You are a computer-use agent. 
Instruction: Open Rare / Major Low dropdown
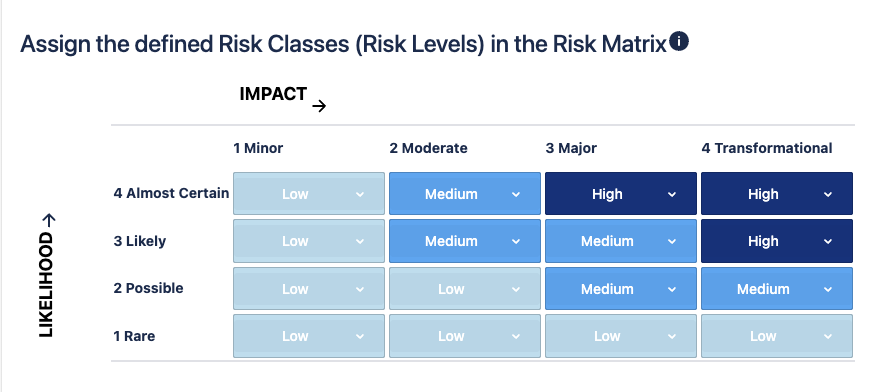621,336
